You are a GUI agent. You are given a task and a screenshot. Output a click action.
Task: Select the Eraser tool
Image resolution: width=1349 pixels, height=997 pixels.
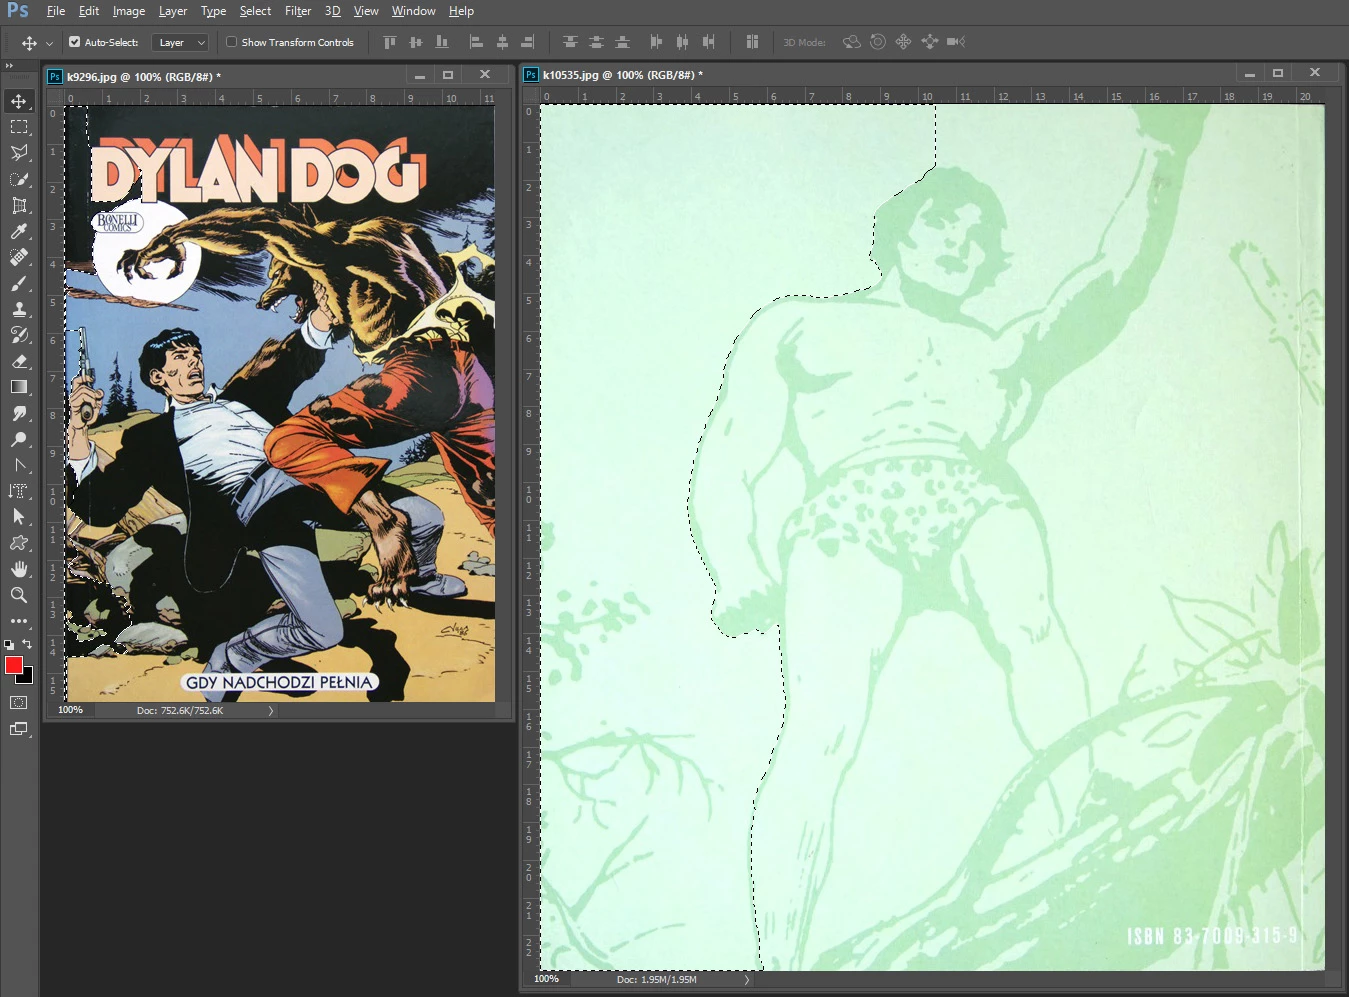(19, 361)
